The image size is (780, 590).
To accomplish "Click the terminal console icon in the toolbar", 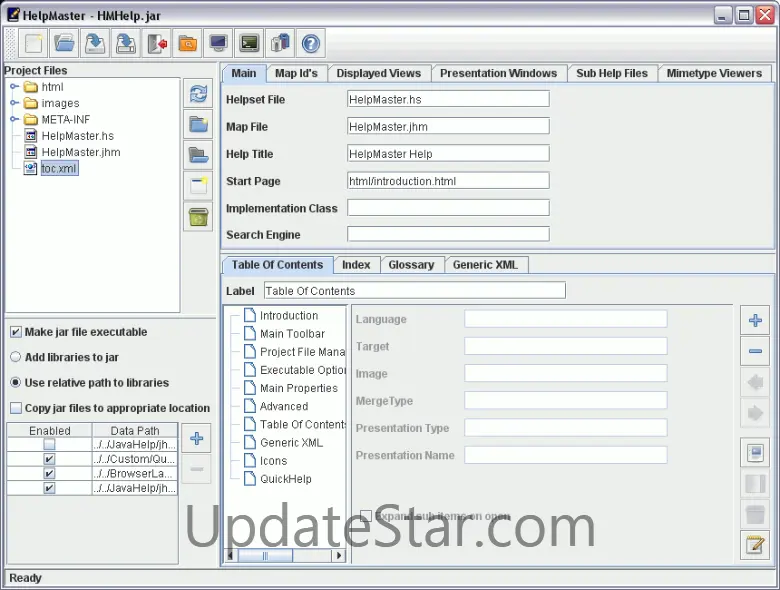I will (x=249, y=43).
